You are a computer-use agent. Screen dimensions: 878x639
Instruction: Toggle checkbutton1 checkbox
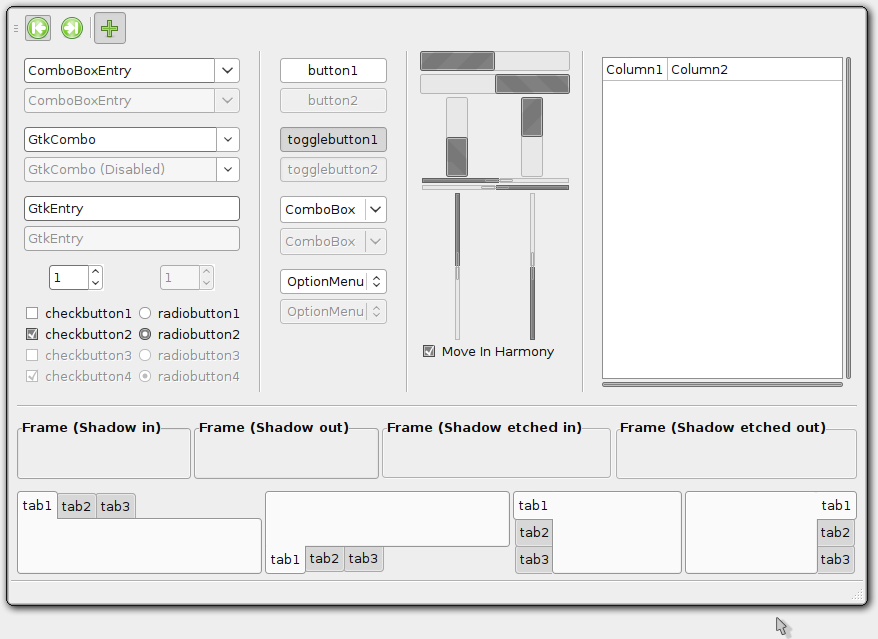(32, 313)
